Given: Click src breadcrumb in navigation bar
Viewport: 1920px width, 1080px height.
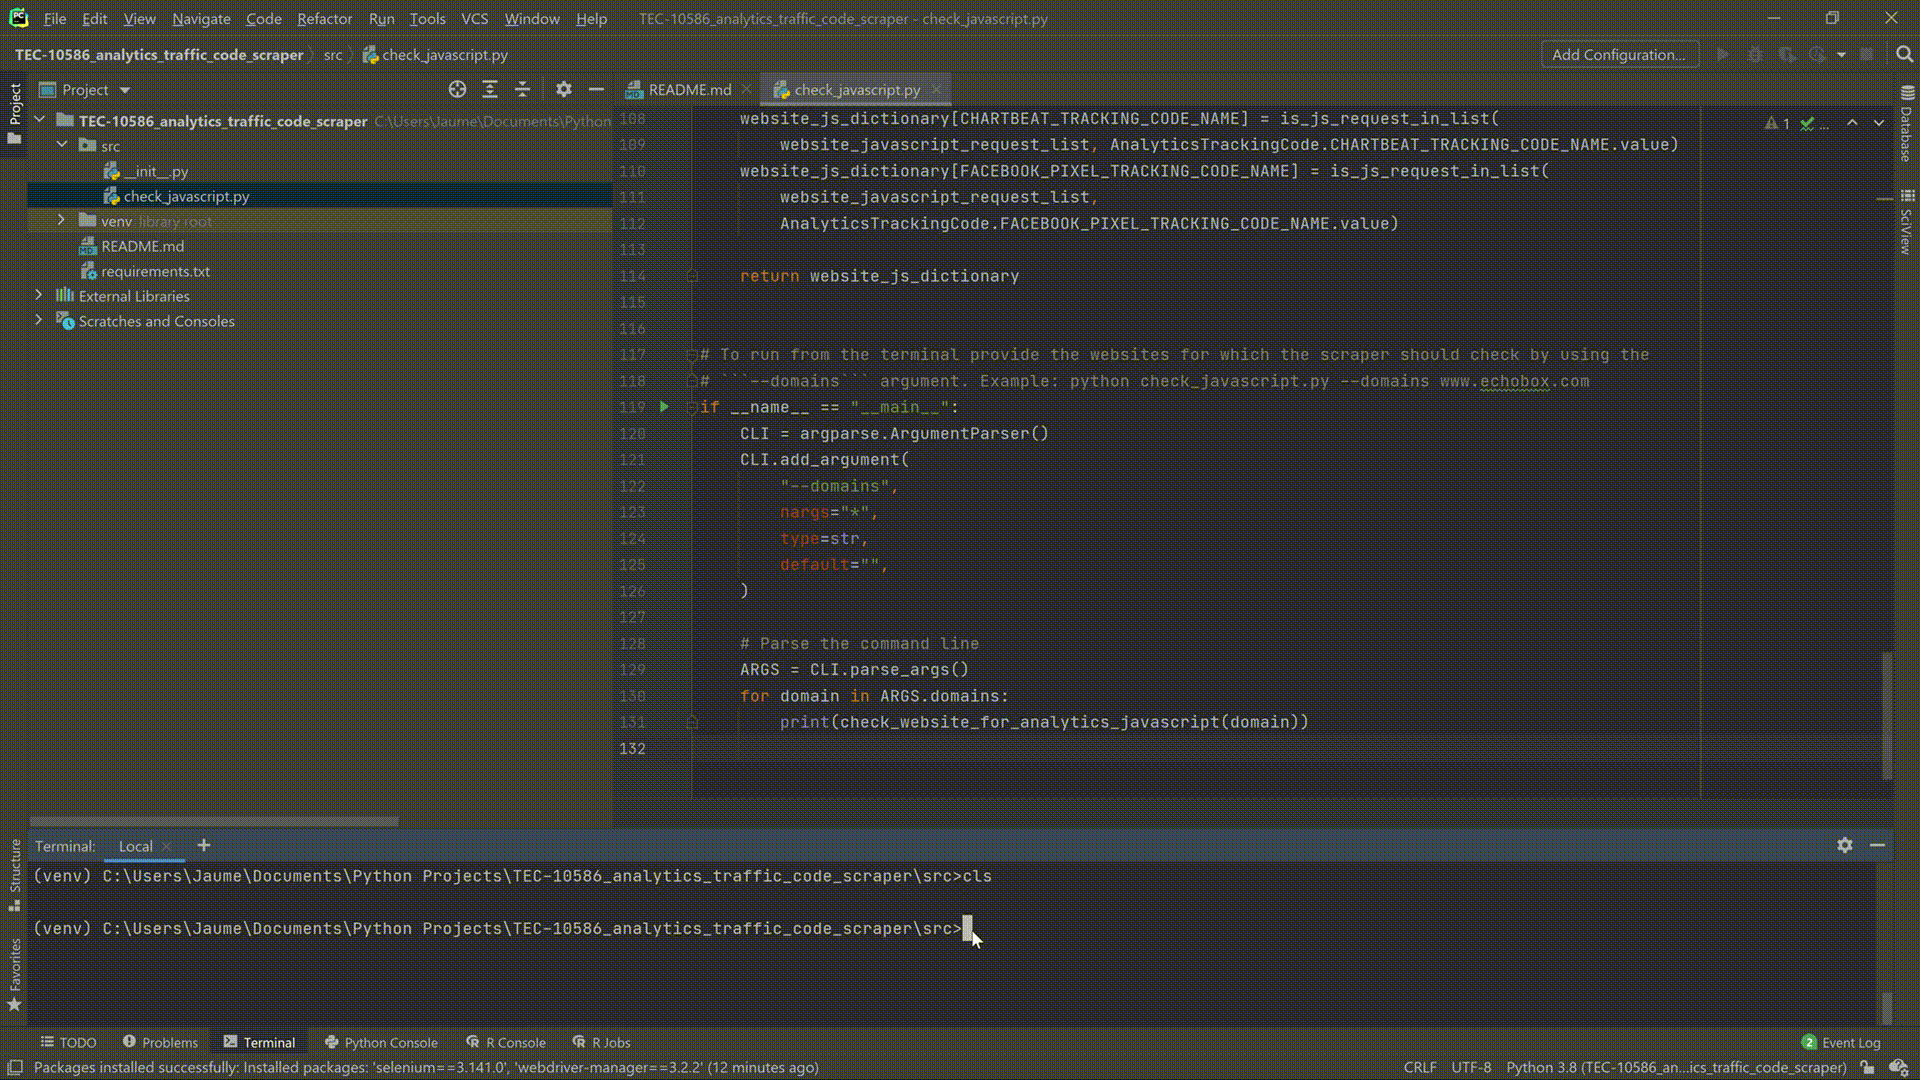Looking at the screenshot, I should pyautogui.click(x=333, y=55).
